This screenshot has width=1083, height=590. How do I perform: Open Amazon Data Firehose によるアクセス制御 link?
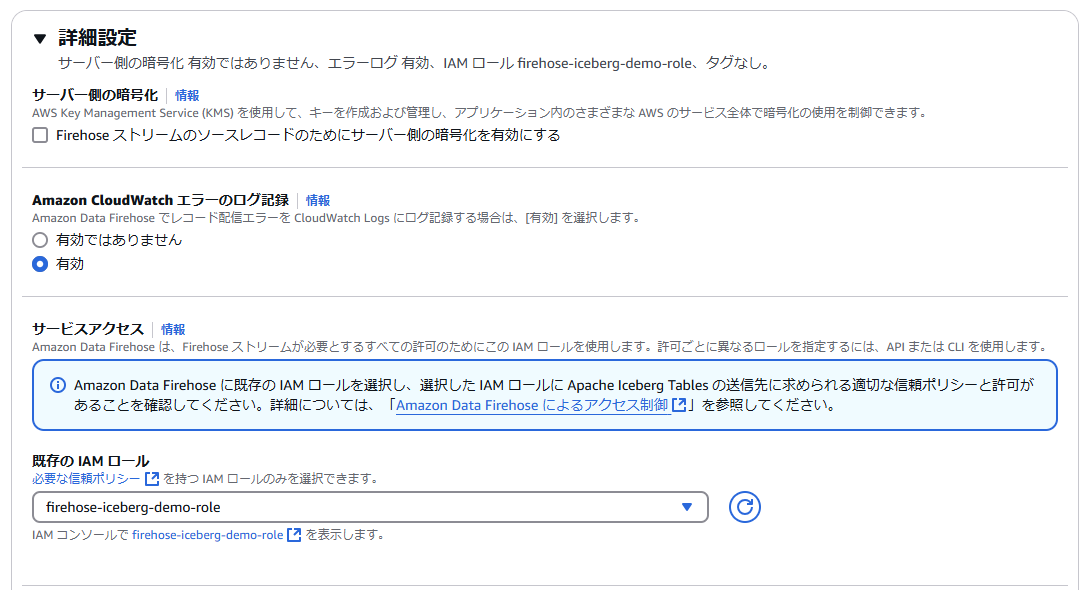(x=532, y=406)
